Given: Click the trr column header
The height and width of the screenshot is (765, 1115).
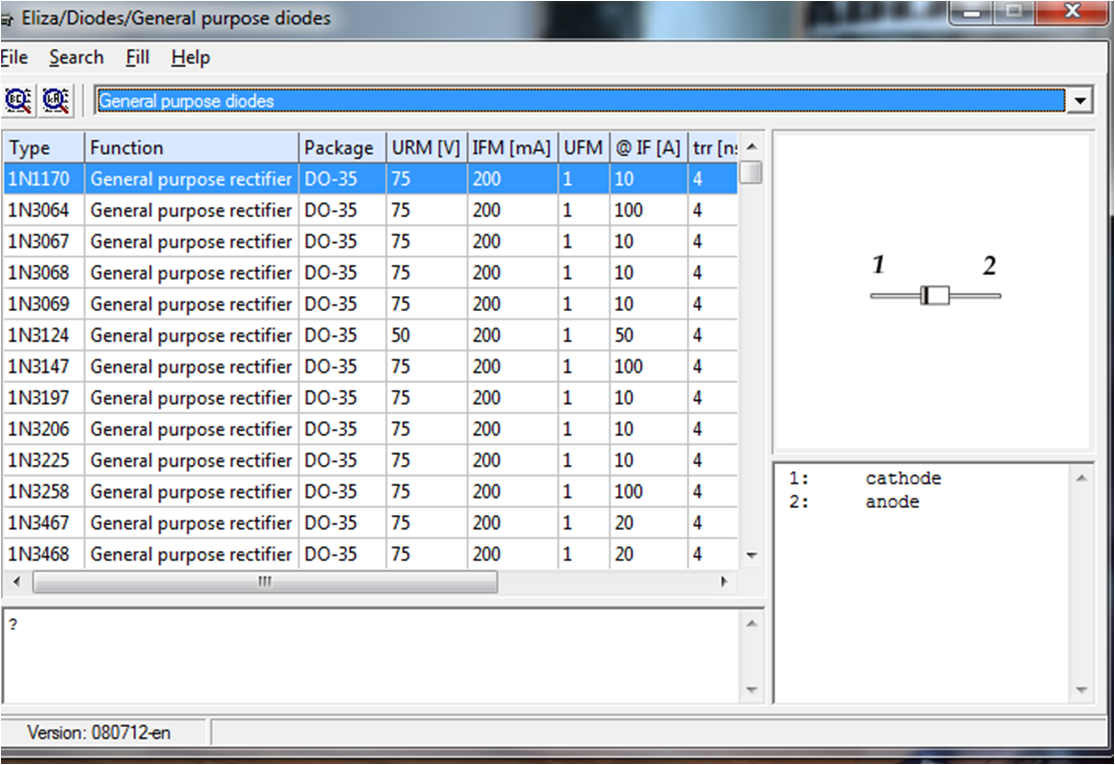Looking at the screenshot, I should pos(713,148).
